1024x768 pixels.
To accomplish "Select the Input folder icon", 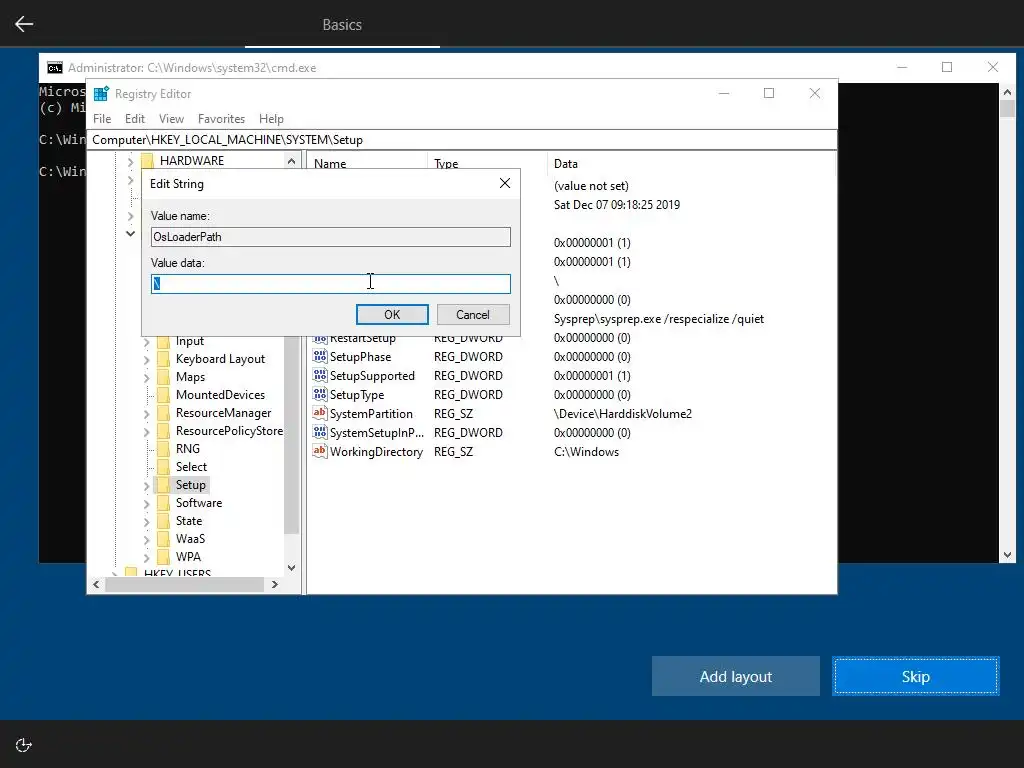I will (x=163, y=342).
